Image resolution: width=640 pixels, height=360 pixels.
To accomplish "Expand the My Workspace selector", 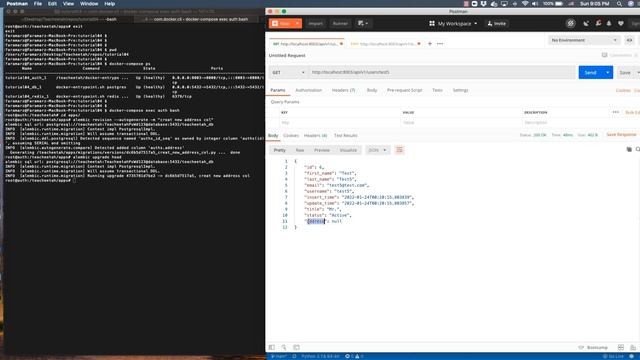I will pyautogui.click(x=453, y=24).
